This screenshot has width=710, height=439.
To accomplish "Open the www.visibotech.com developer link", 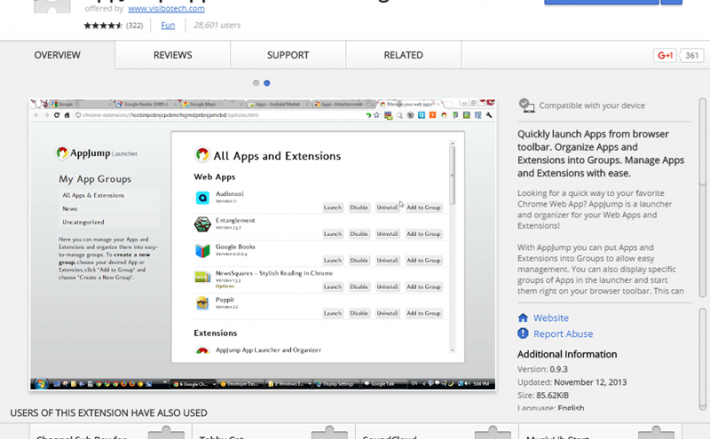I will [166, 8].
